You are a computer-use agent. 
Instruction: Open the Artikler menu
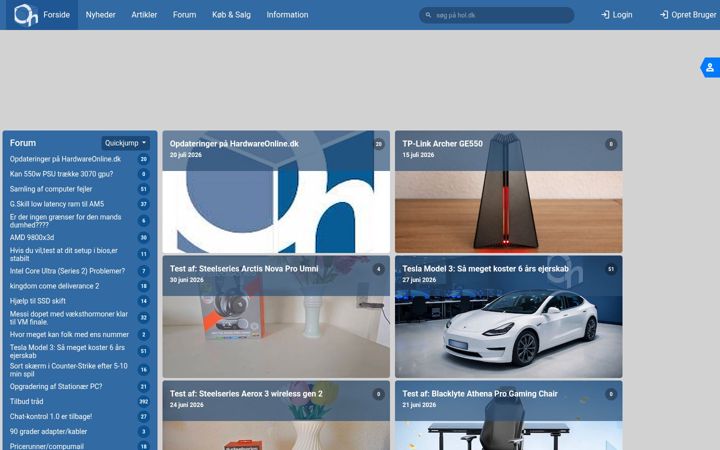(144, 15)
